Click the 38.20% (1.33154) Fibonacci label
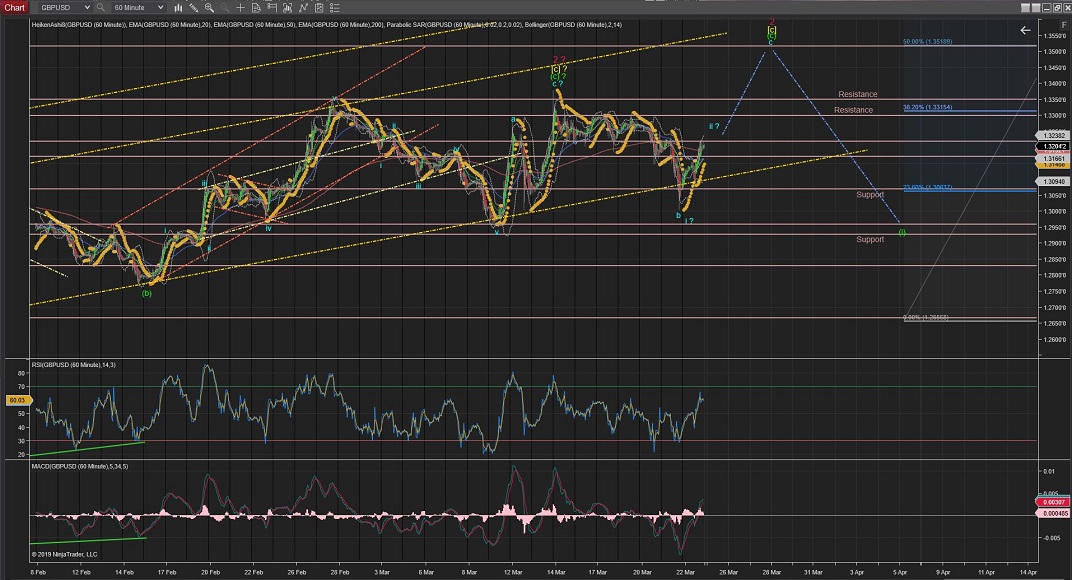The image size is (1072, 580). tap(927, 107)
